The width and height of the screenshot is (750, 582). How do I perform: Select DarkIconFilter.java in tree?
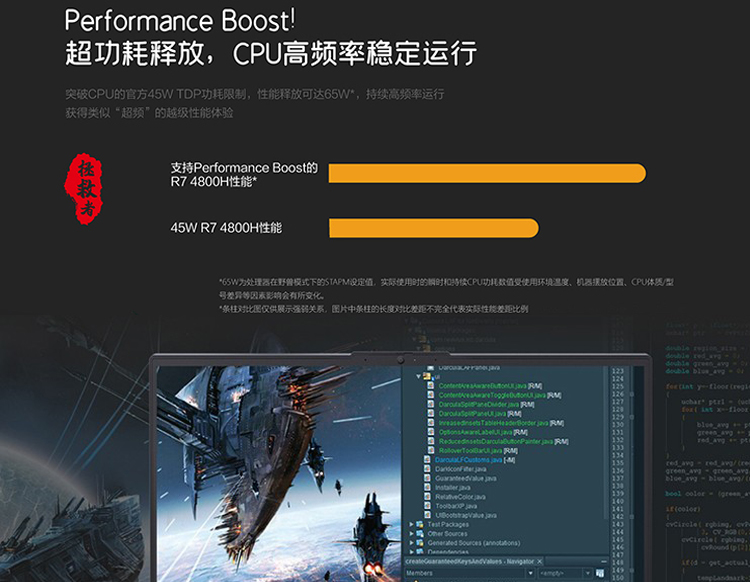tap(461, 469)
